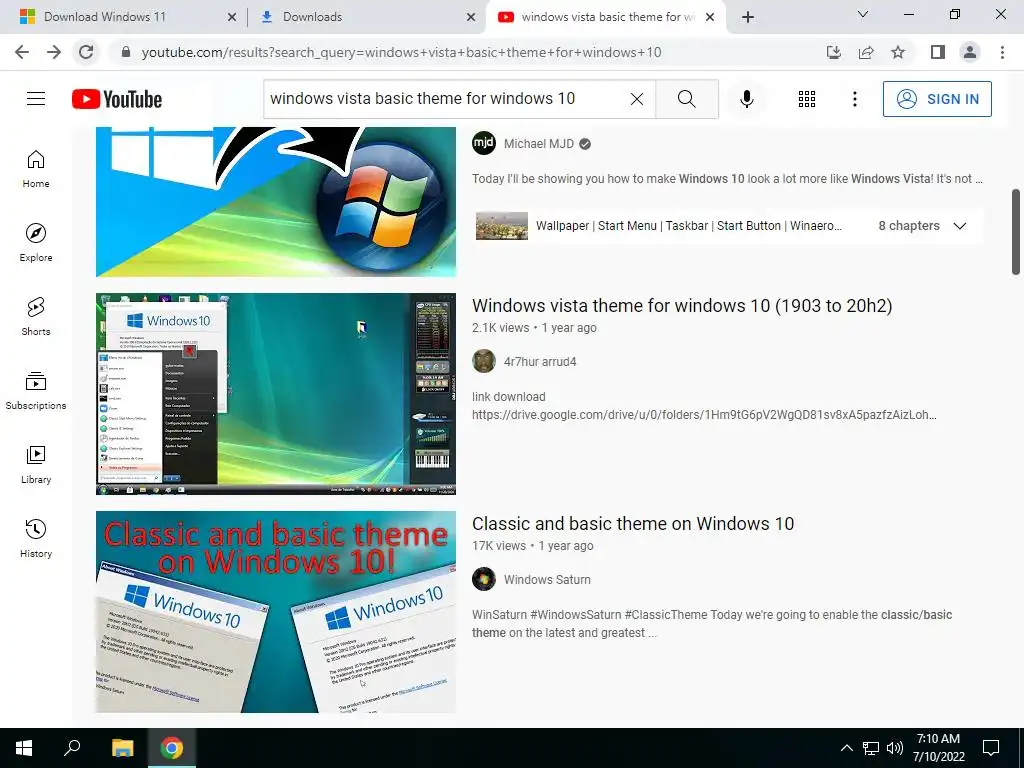Open Subscriptions in the sidebar
Image resolution: width=1024 pixels, height=768 pixels.
36,391
